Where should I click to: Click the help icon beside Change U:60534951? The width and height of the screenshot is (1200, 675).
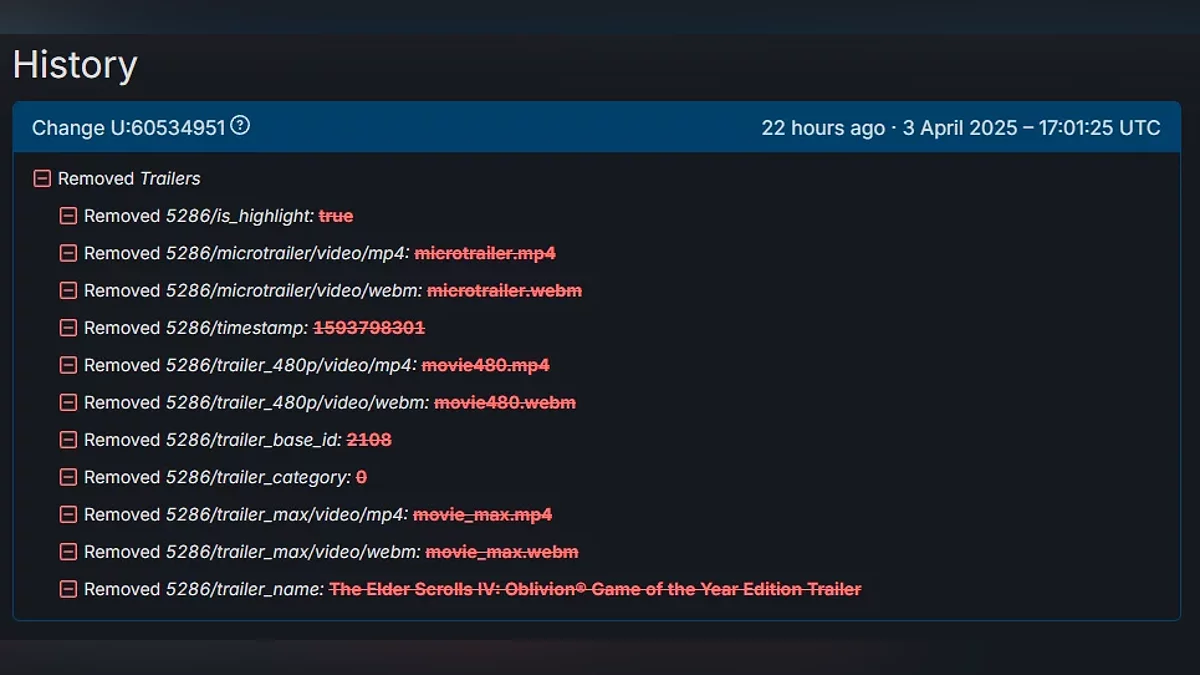[240, 126]
